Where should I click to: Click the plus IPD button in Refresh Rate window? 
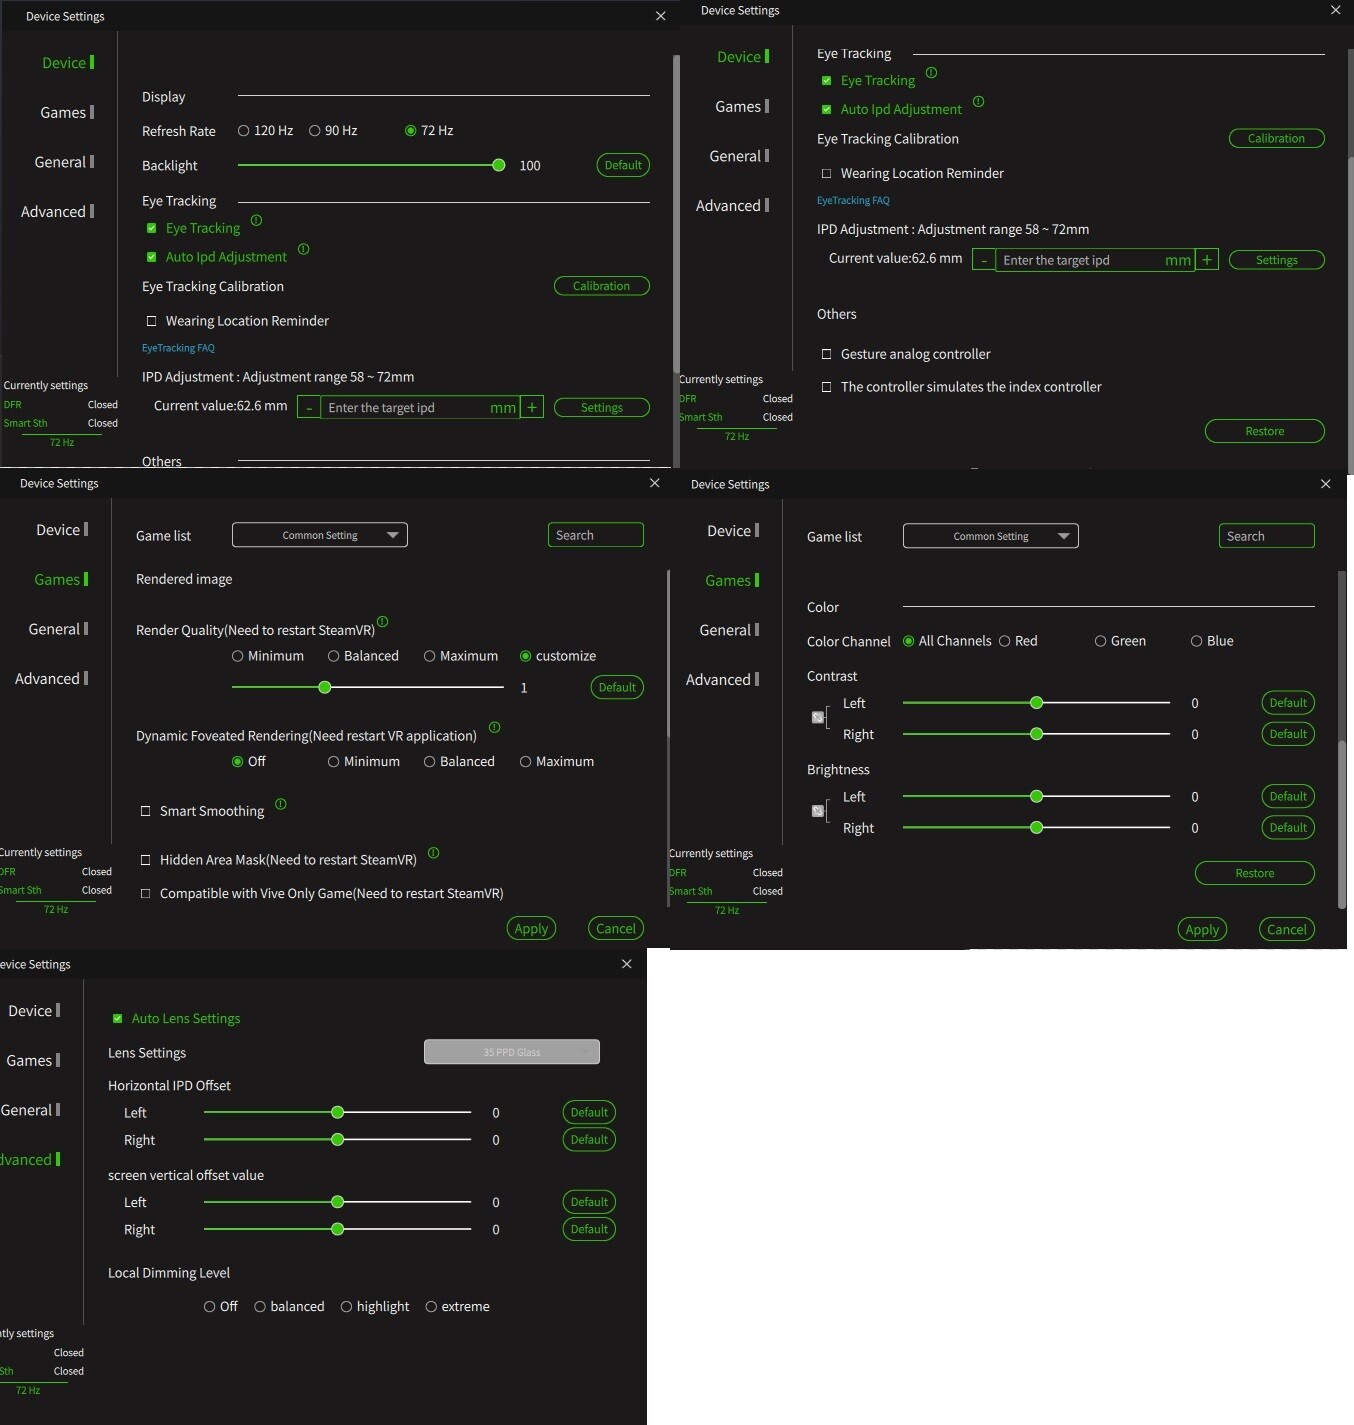[x=532, y=408]
